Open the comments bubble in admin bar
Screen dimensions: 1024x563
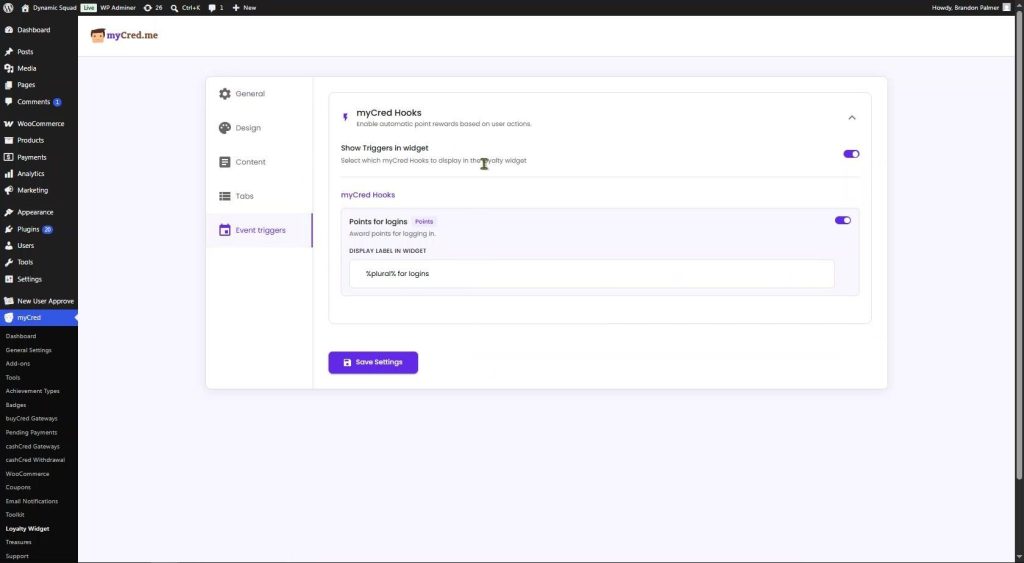(x=212, y=8)
